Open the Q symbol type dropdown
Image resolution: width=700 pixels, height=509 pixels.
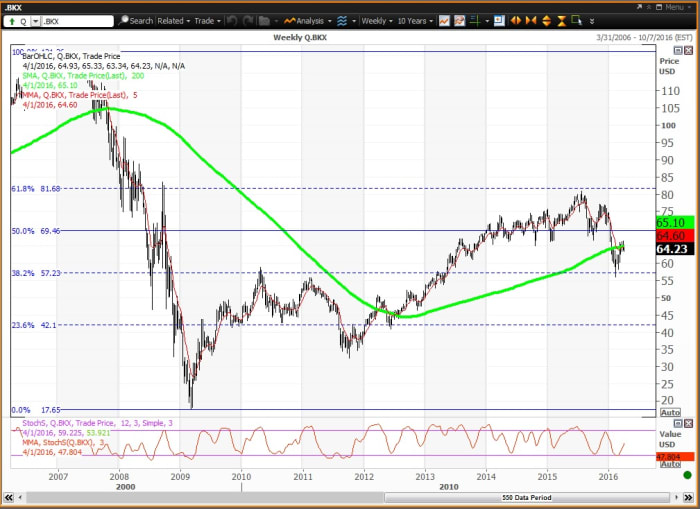coord(35,21)
